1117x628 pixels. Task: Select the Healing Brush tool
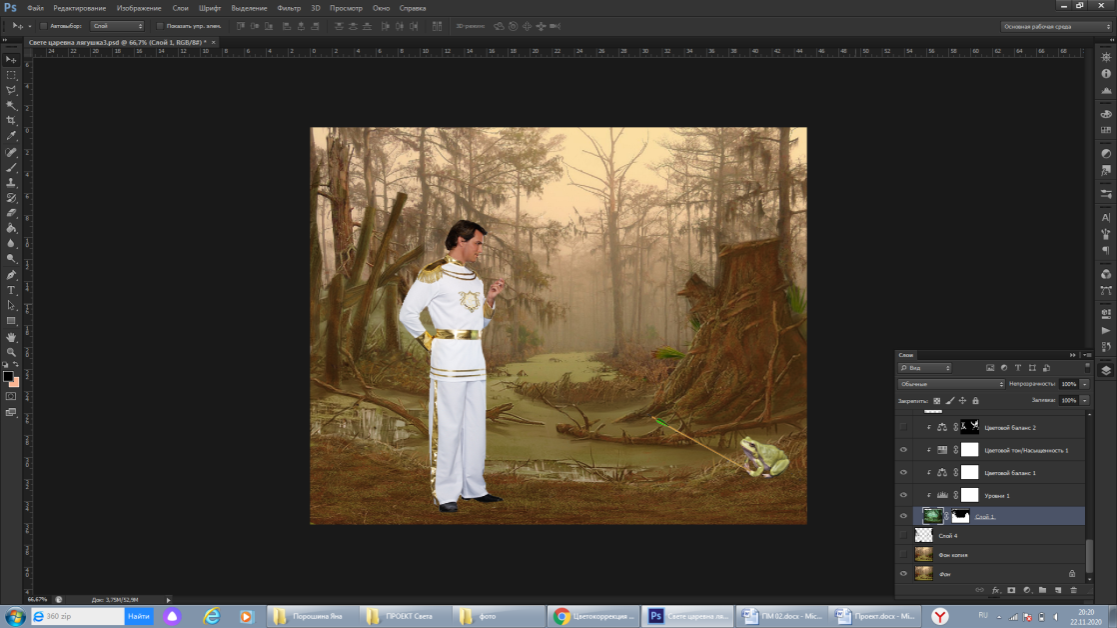[11, 152]
